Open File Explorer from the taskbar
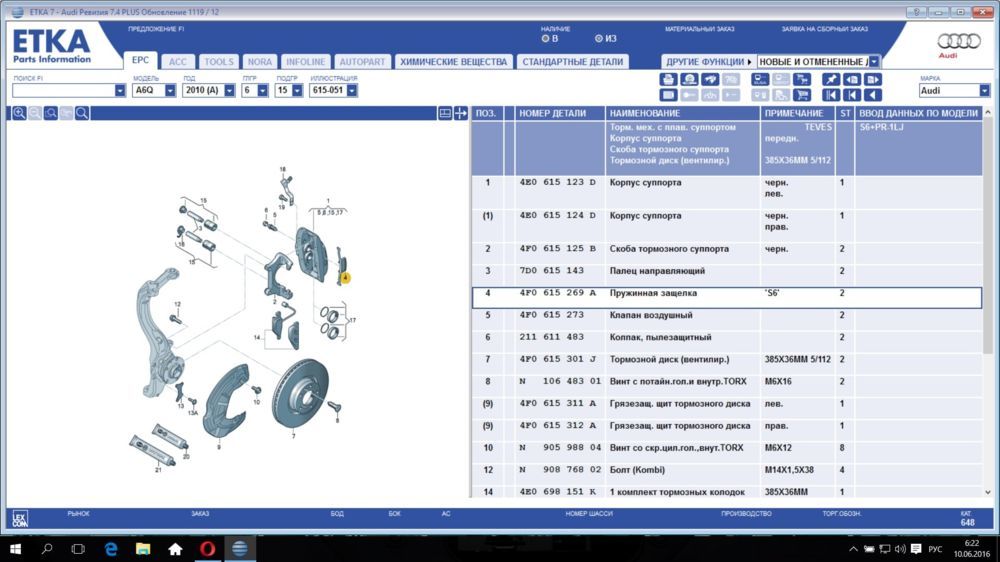Viewport: 1000px width, 562px height. (143, 549)
